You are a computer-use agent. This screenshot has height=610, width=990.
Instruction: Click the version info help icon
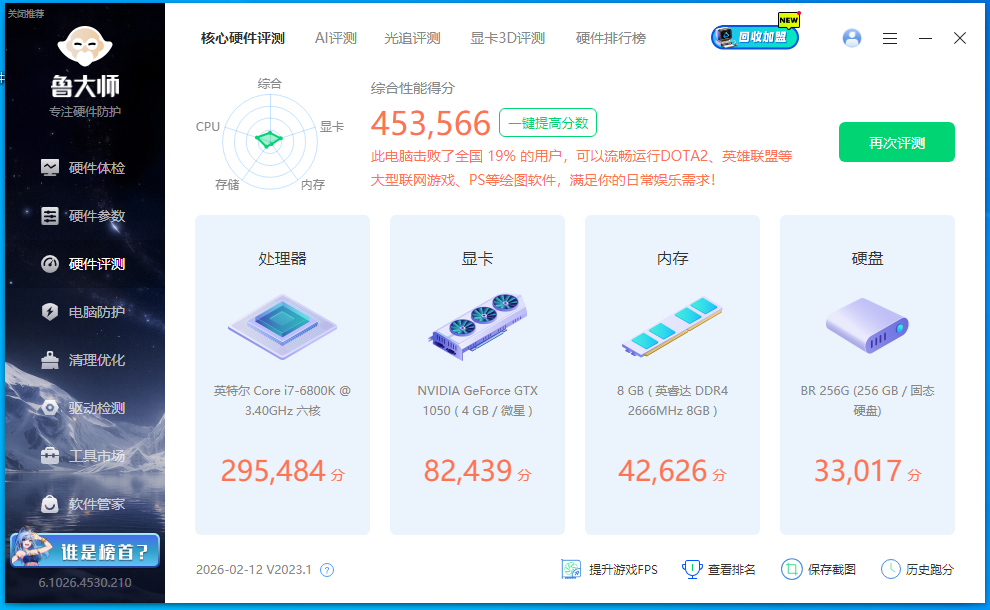[x=327, y=570]
